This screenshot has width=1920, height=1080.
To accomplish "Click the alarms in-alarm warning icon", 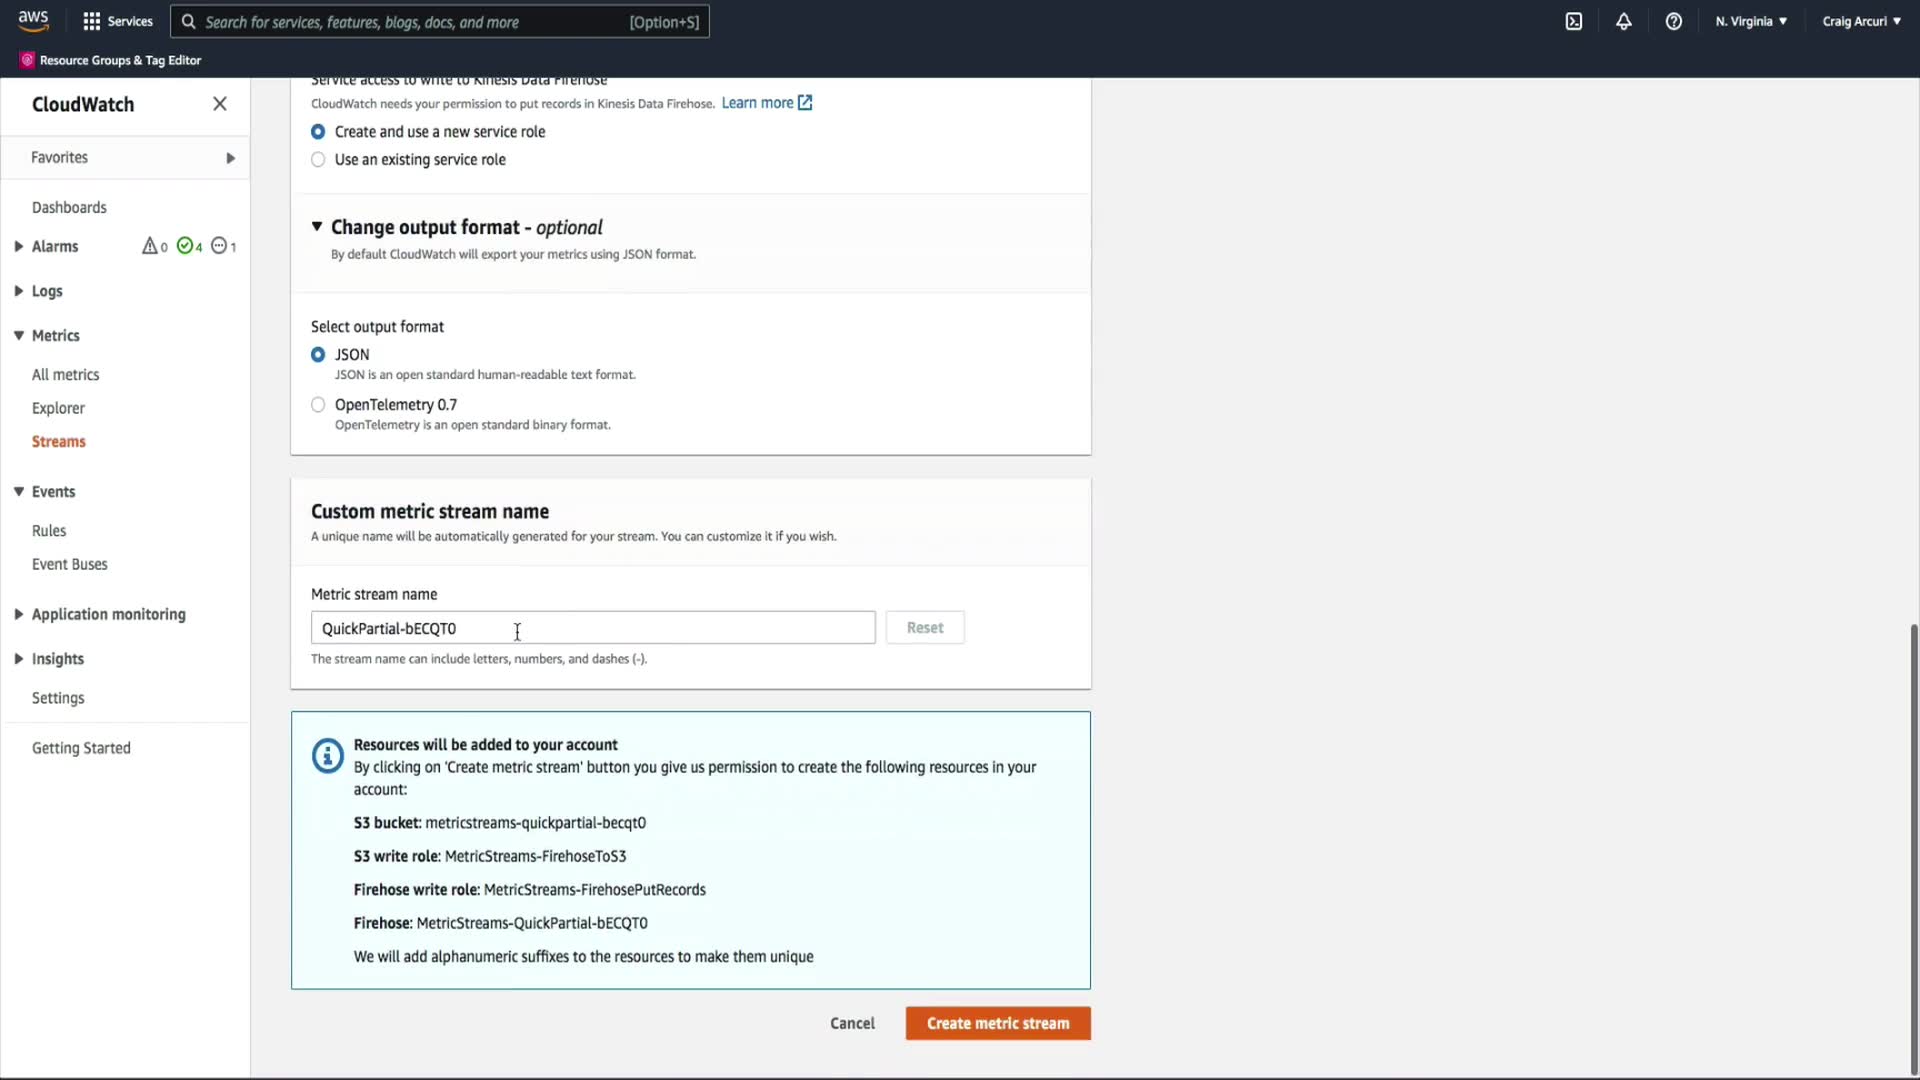I will point(150,246).
